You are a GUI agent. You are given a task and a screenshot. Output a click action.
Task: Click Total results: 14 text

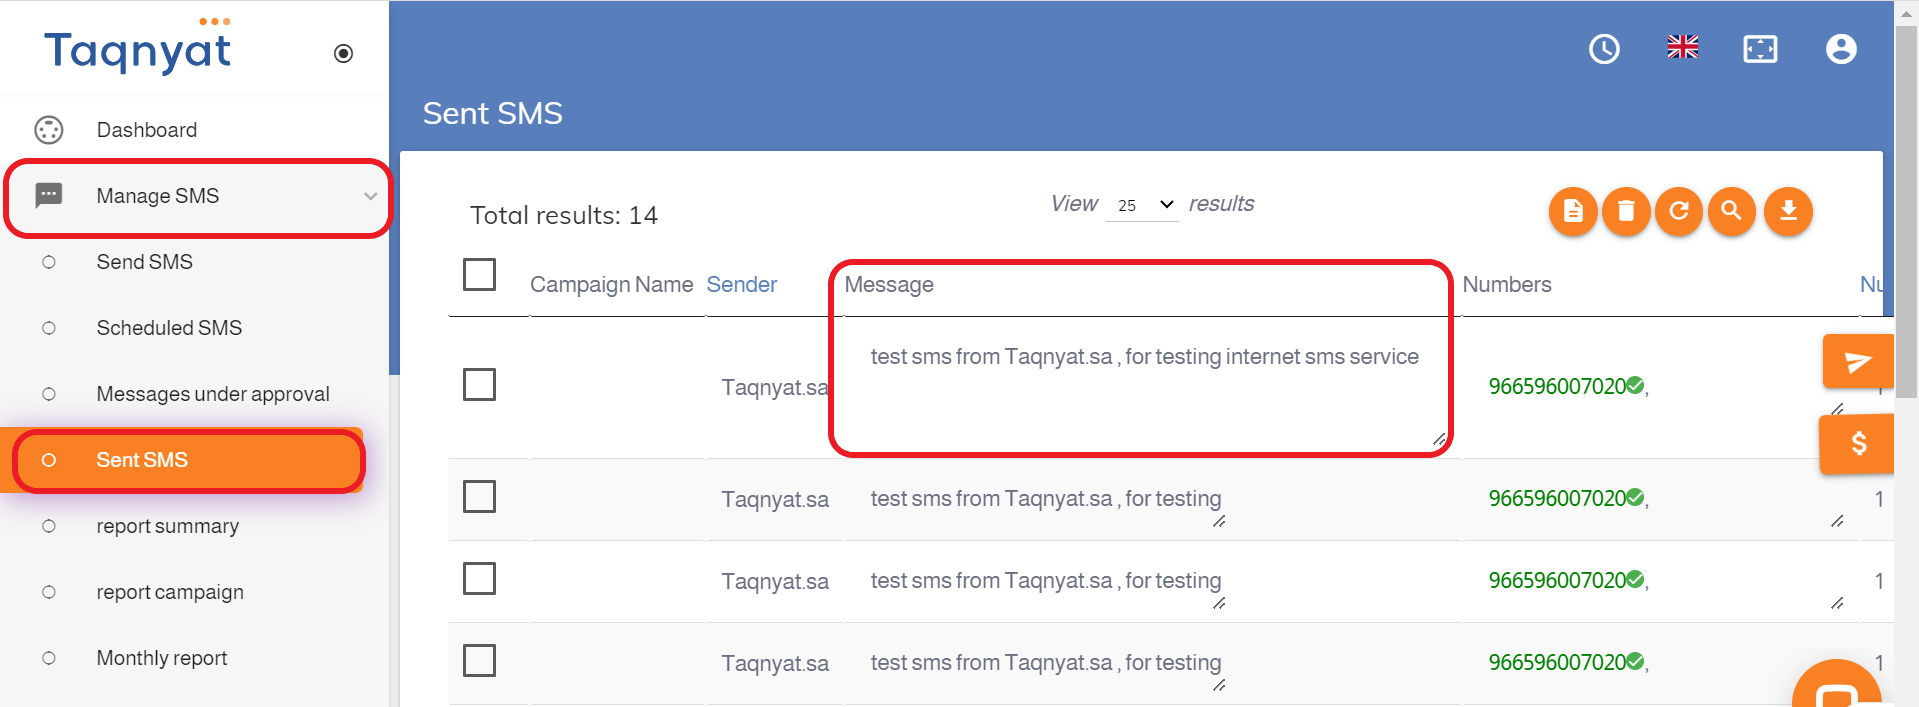coord(564,215)
